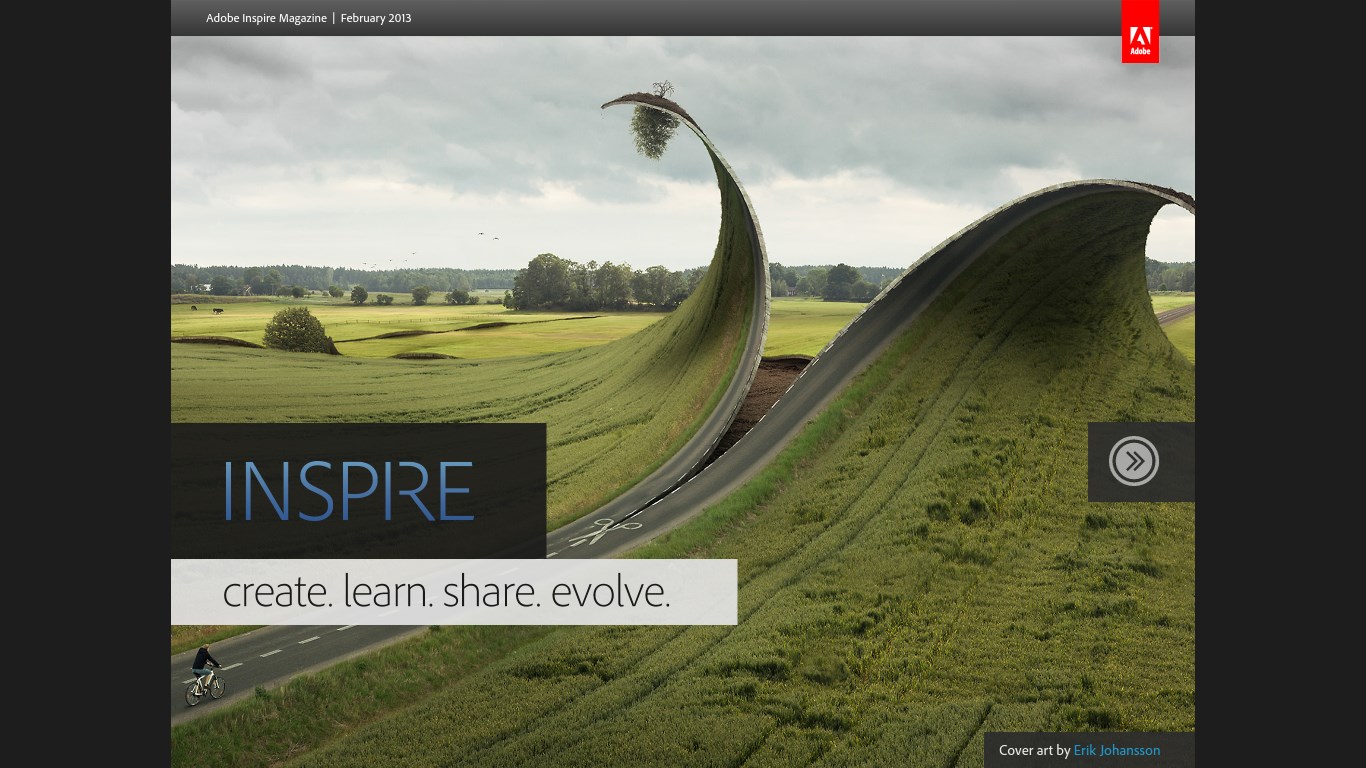Image resolution: width=1366 pixels, height=768 pixels.
Task: Click the blue INSPIRE title text
Action: click(x=348, y=491)
